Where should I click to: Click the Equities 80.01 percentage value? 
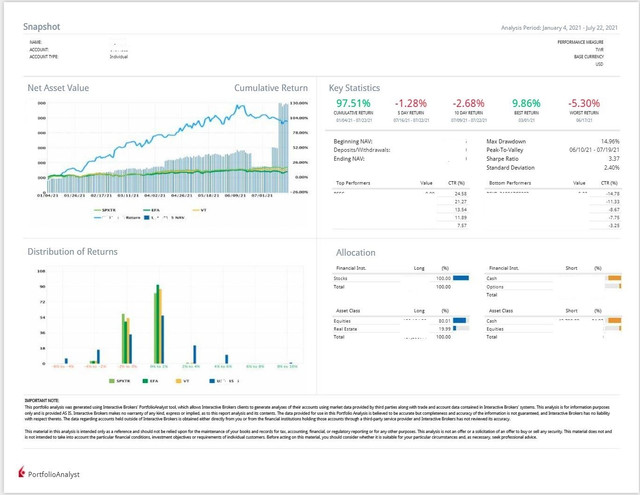click(444, 321)
